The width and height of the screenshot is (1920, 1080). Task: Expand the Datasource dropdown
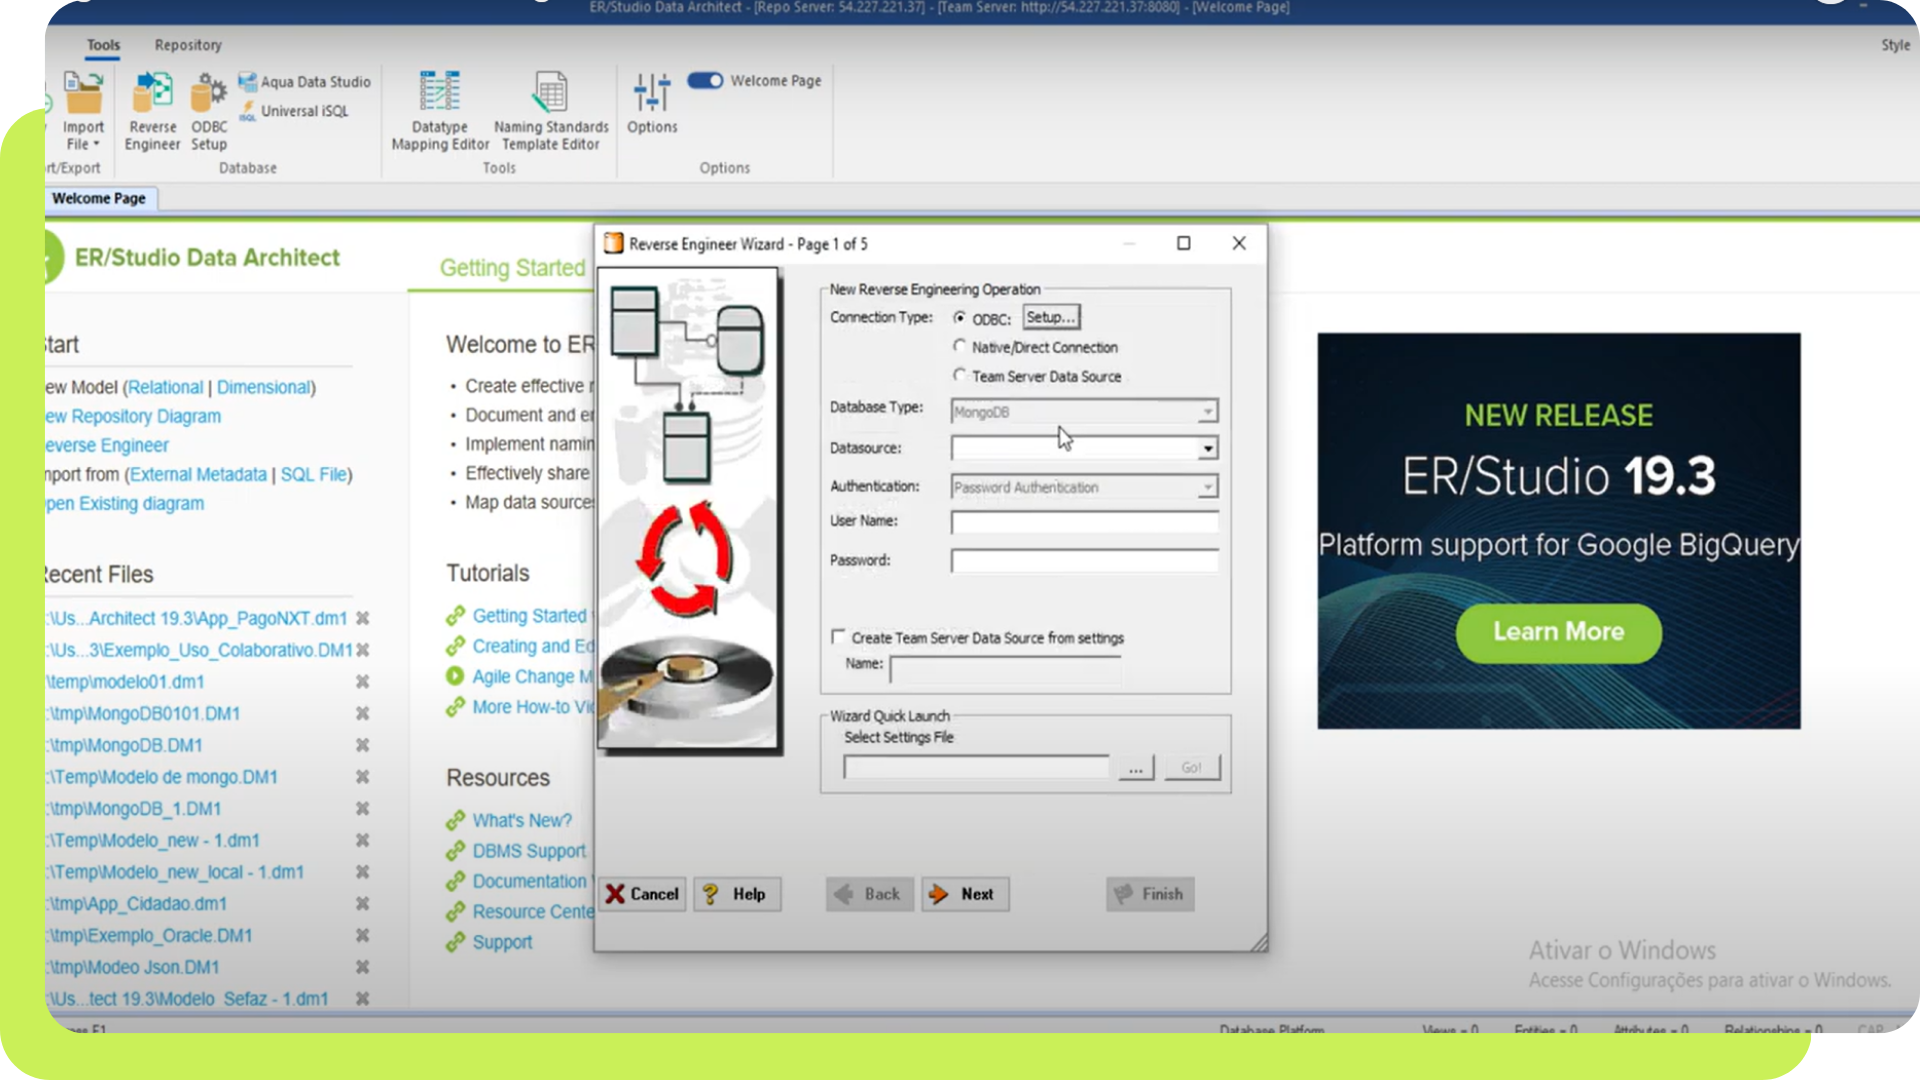click(1208, 449)
